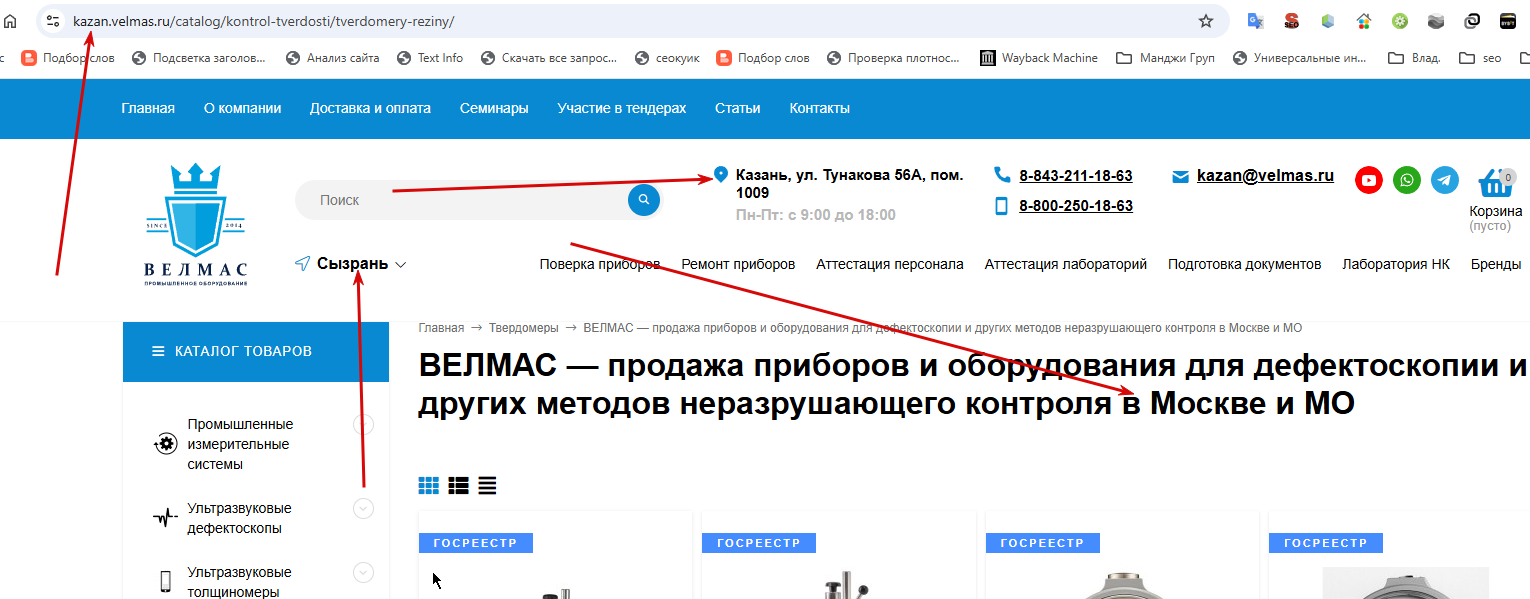Open the Сызрань city selector dropdown
The width and height of the screenshot is (1530, 599).
pos(351,264)
